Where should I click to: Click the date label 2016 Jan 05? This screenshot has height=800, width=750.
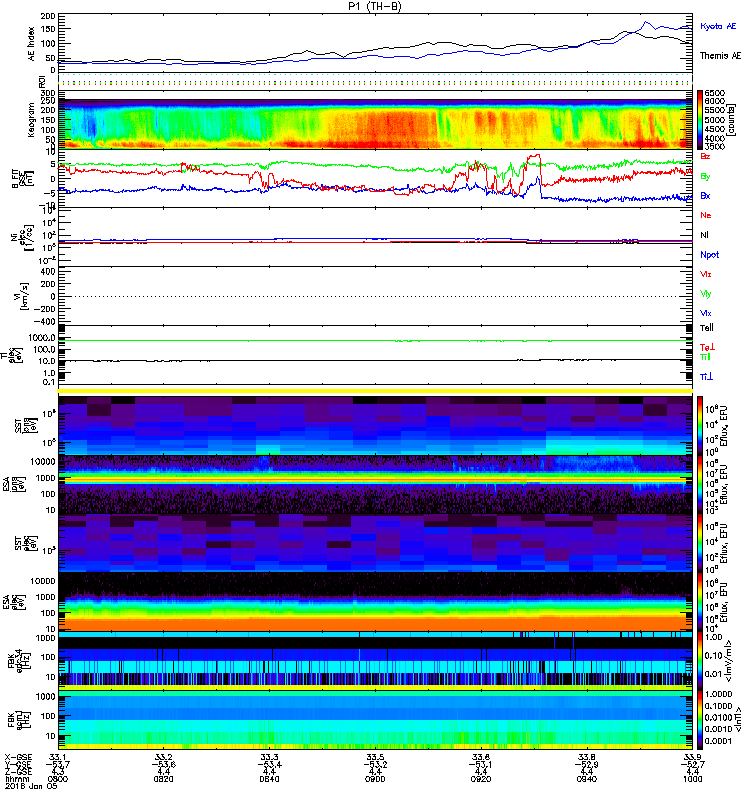pos(31,786)
